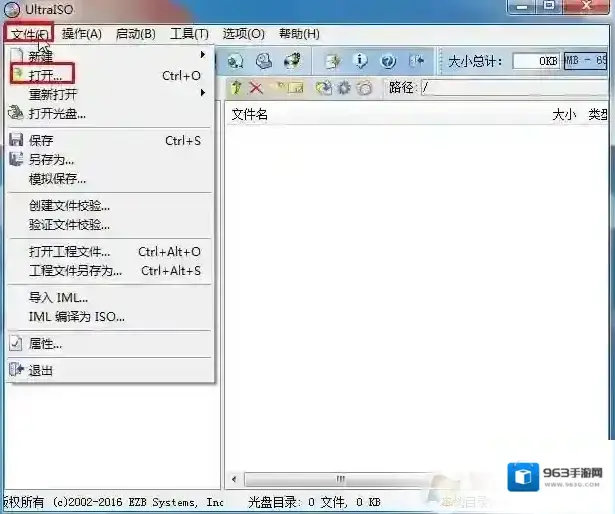Image resolution: width=615 pixels, height=514 pixels.
Task: Click the horizontal scrollbar under file list
Action: click(400, 480)
